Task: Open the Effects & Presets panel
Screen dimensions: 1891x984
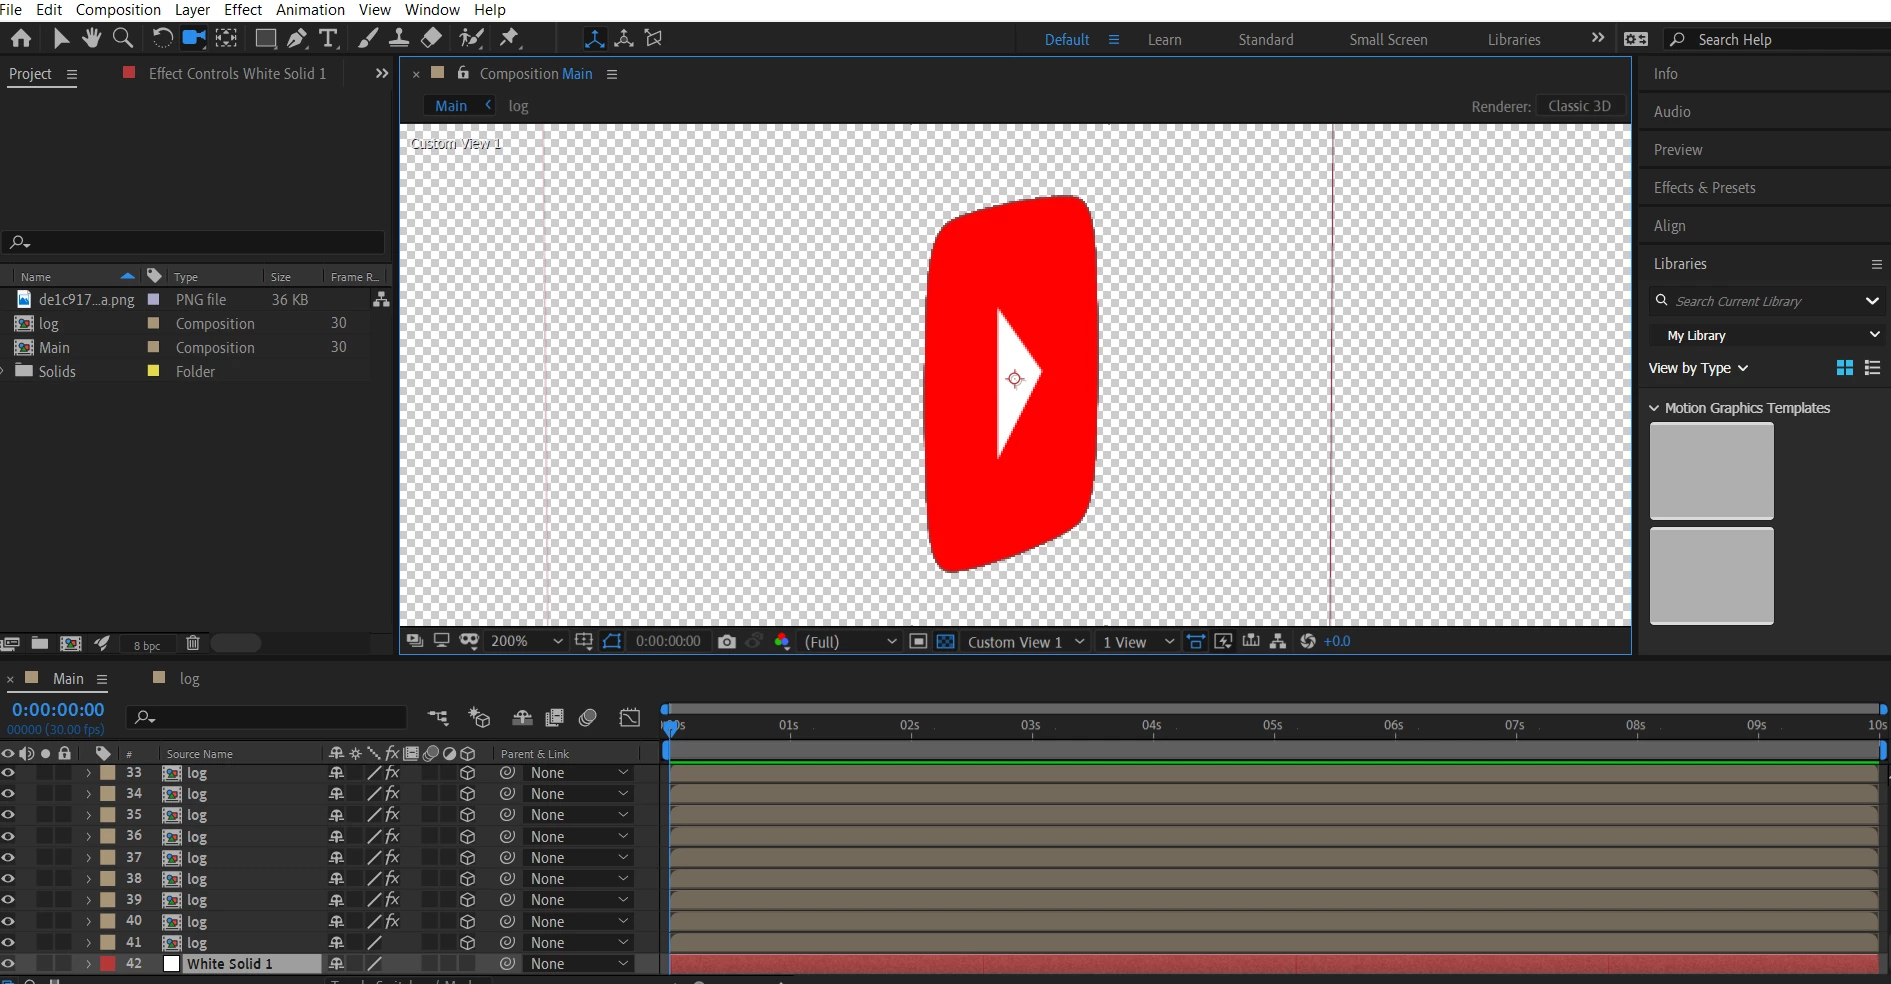Action: click(1704, 188)
